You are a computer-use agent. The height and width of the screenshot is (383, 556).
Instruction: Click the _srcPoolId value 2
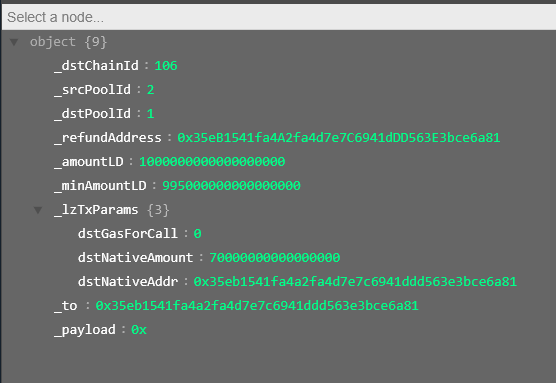click(x=150, y=90)
